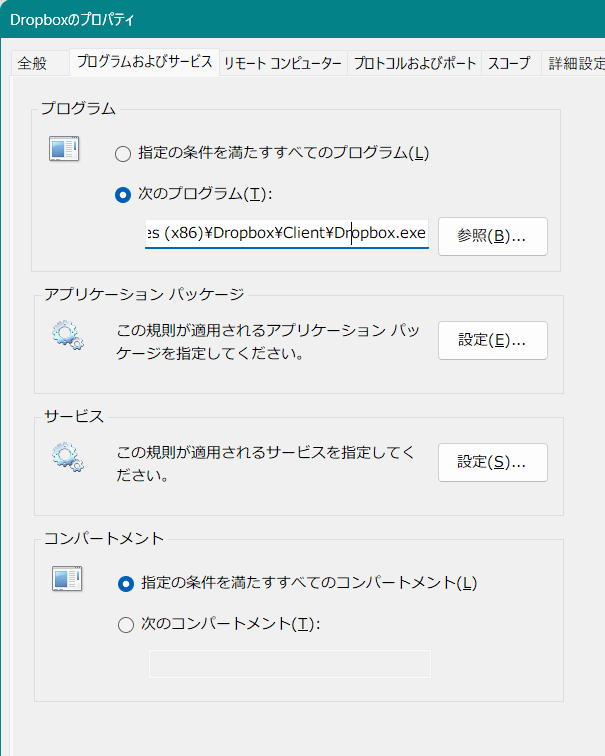Click the empty compartment text field
The width and height of the screenshot is (605, 756).
(x=289, y=664)
